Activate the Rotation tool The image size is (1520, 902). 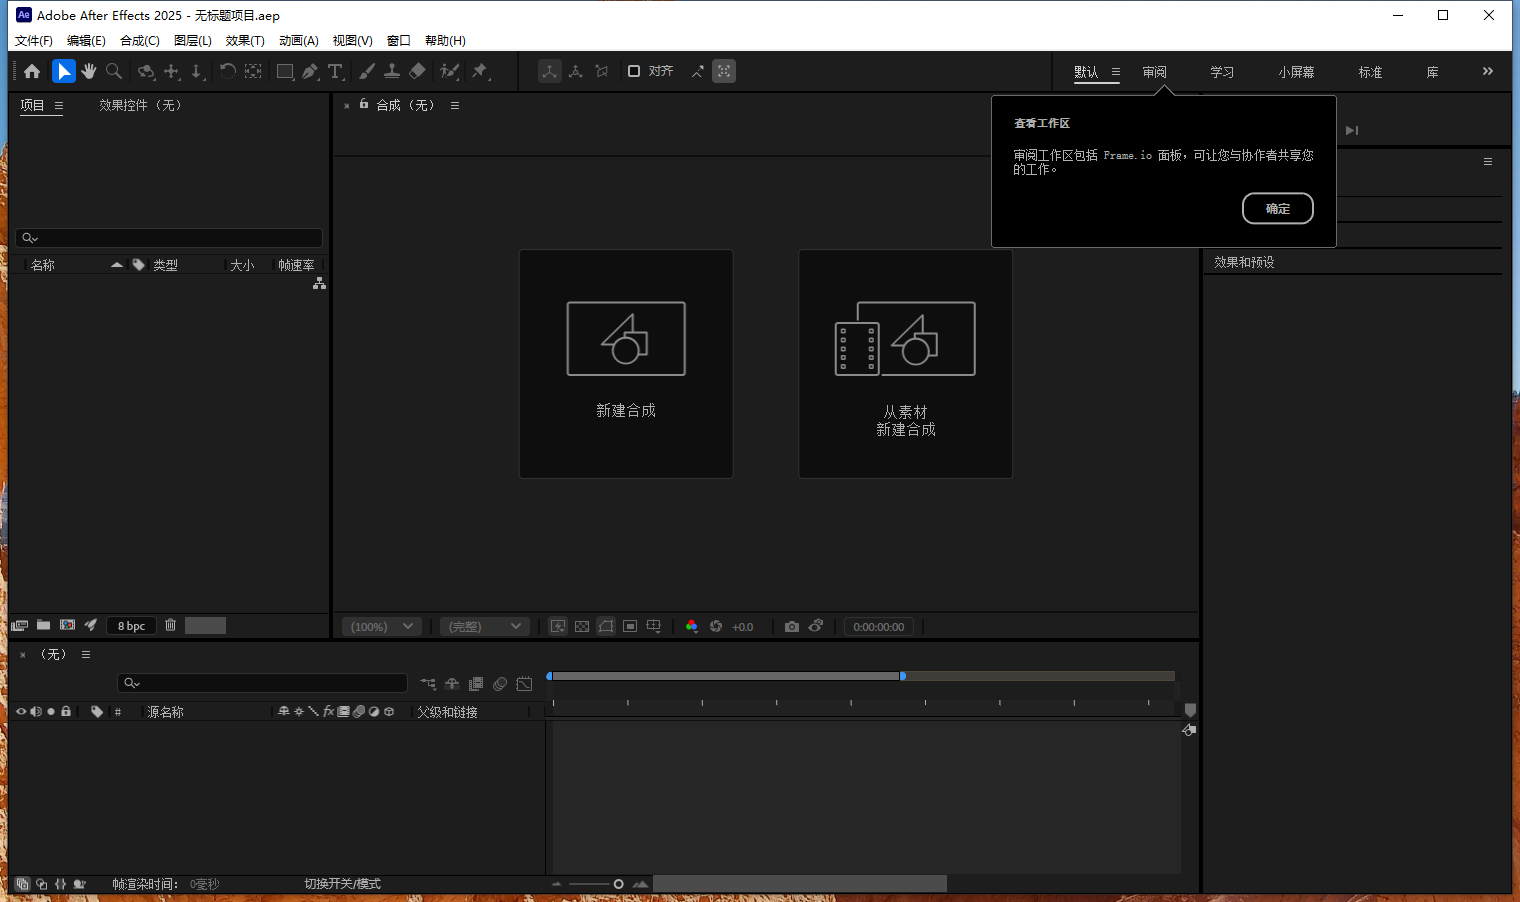click(x=229, y=71)
